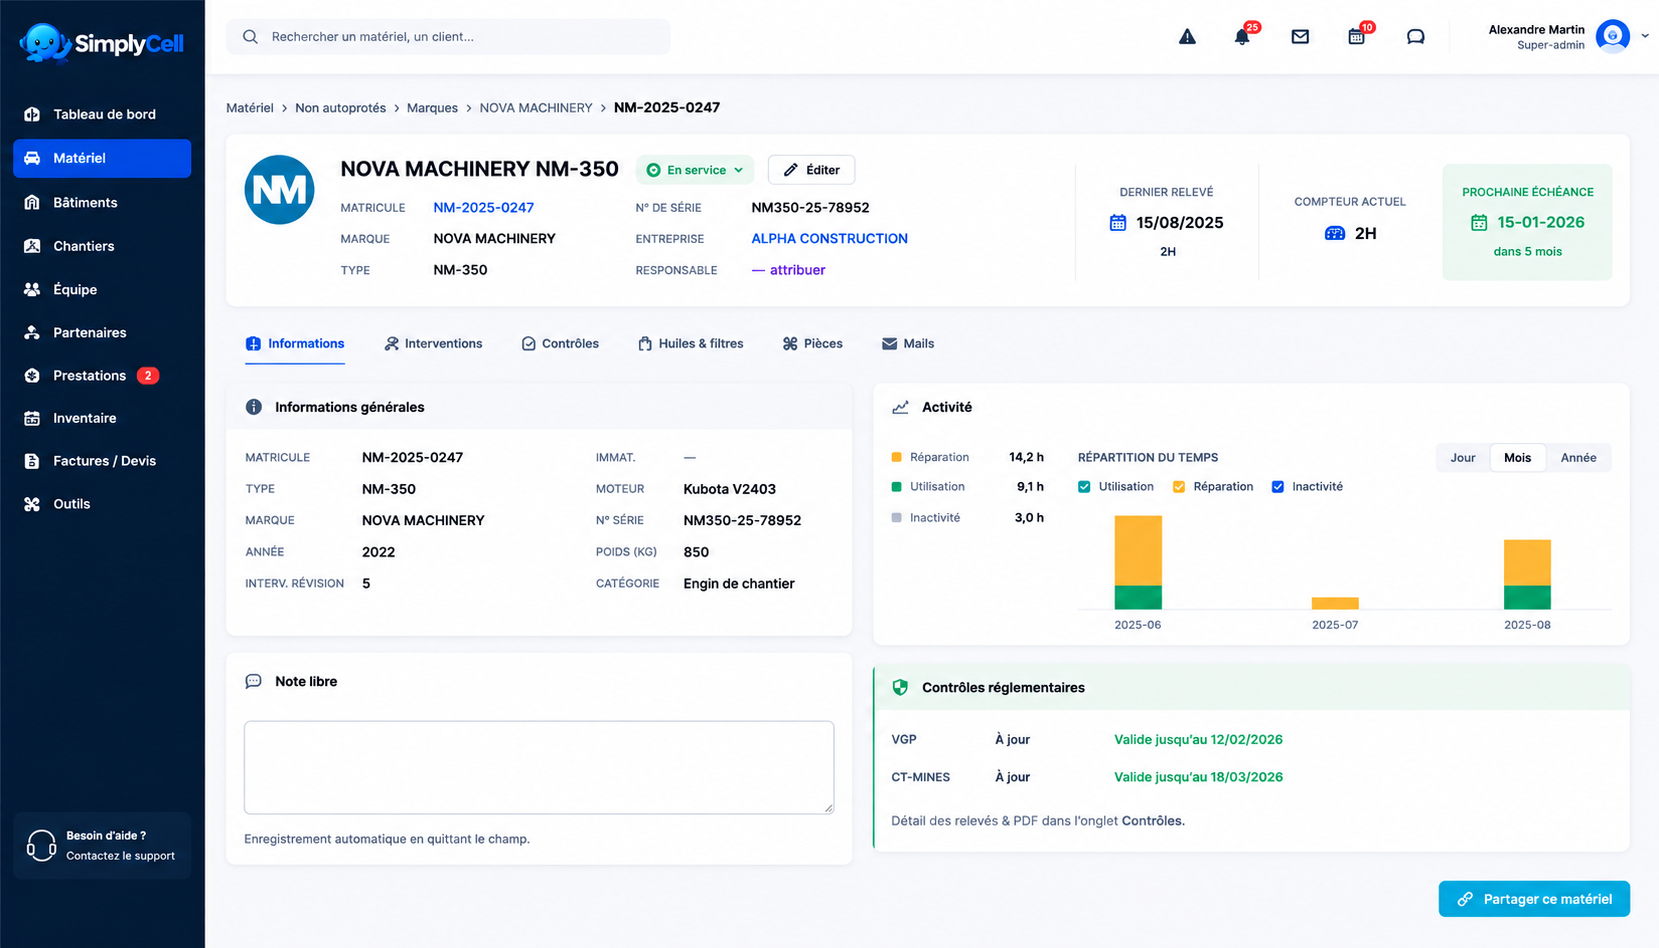Focus the search field for matériel or client

448,37
